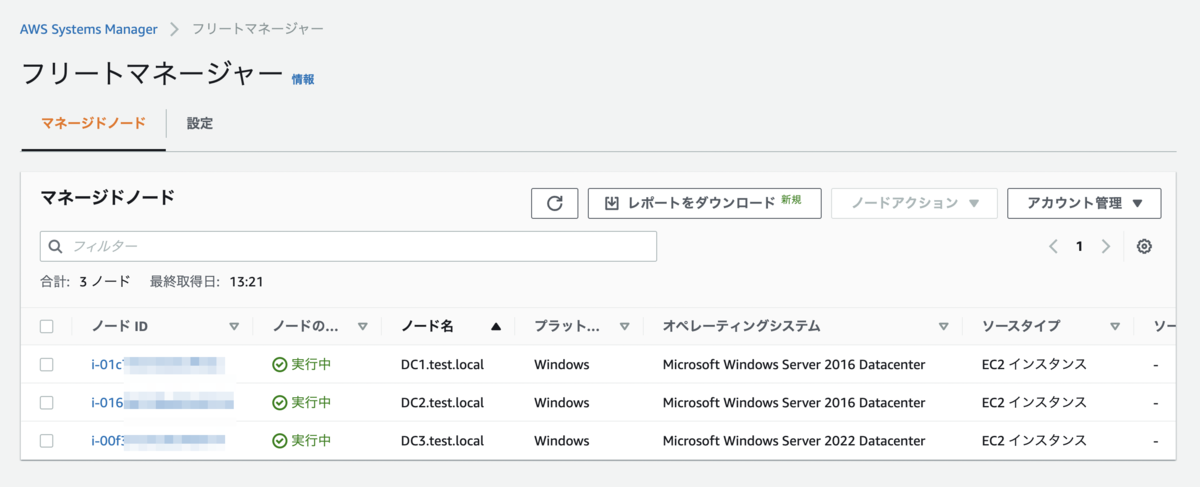This screenshot has height=487, width=1200.
Task: Click the 情報 link beside the title
Action: [303, 79]
